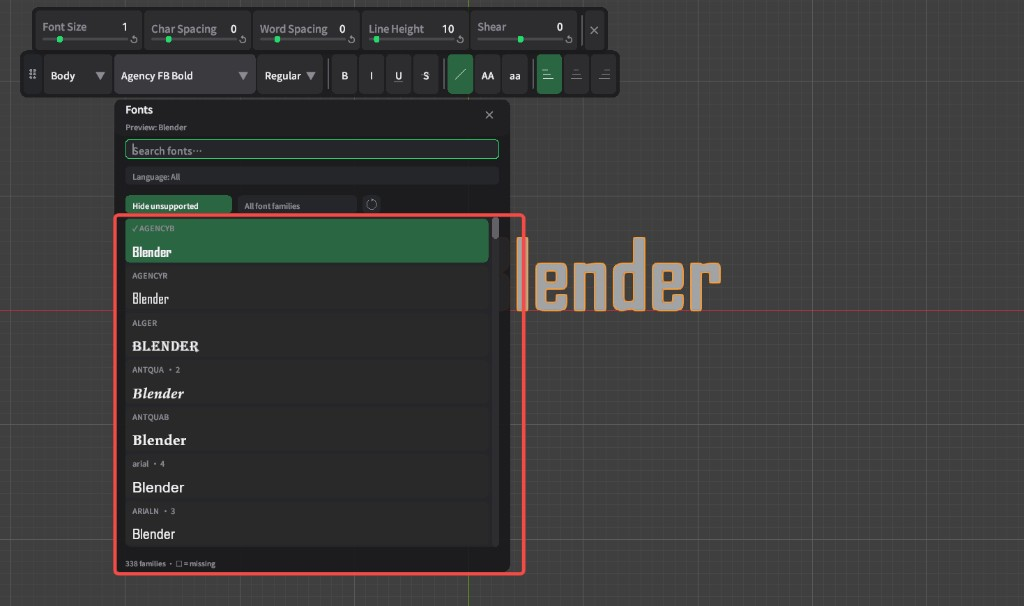Click the toolbar drag handle grip

click(x=32, y=74)
